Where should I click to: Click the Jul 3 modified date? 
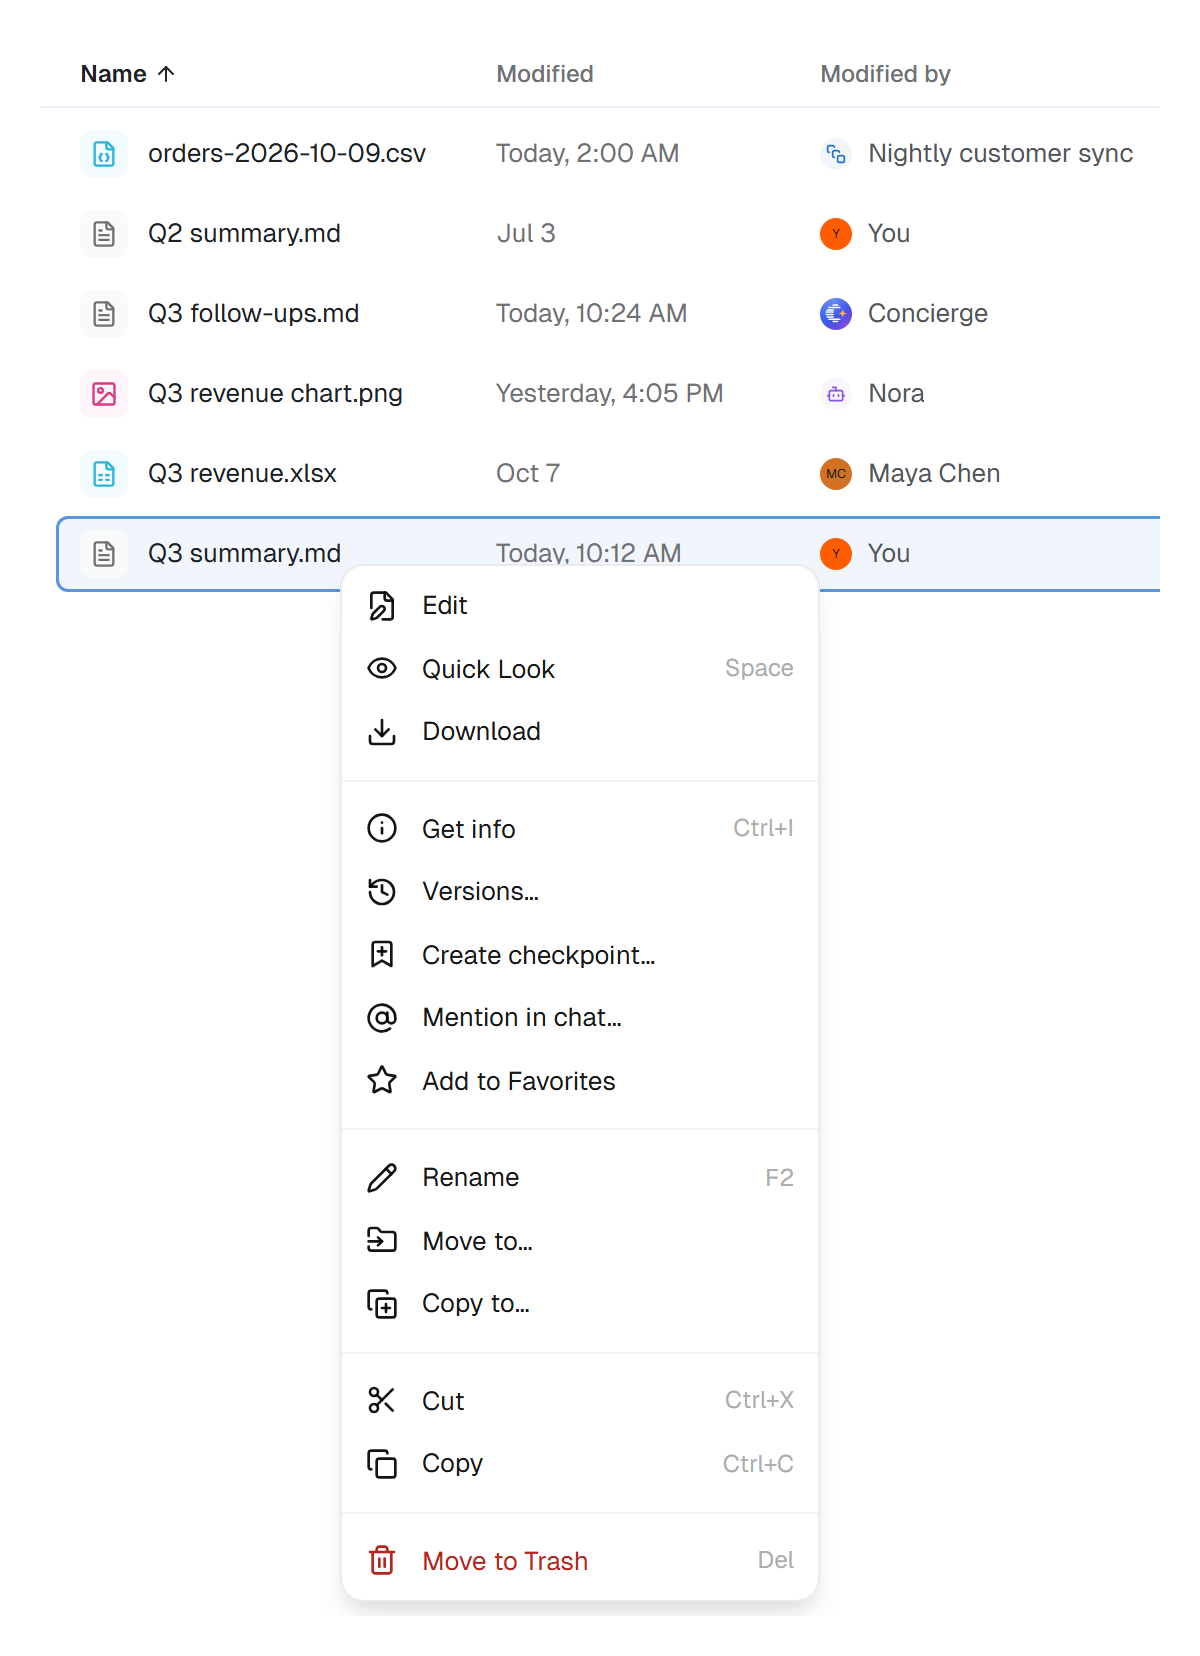[526, 234]
